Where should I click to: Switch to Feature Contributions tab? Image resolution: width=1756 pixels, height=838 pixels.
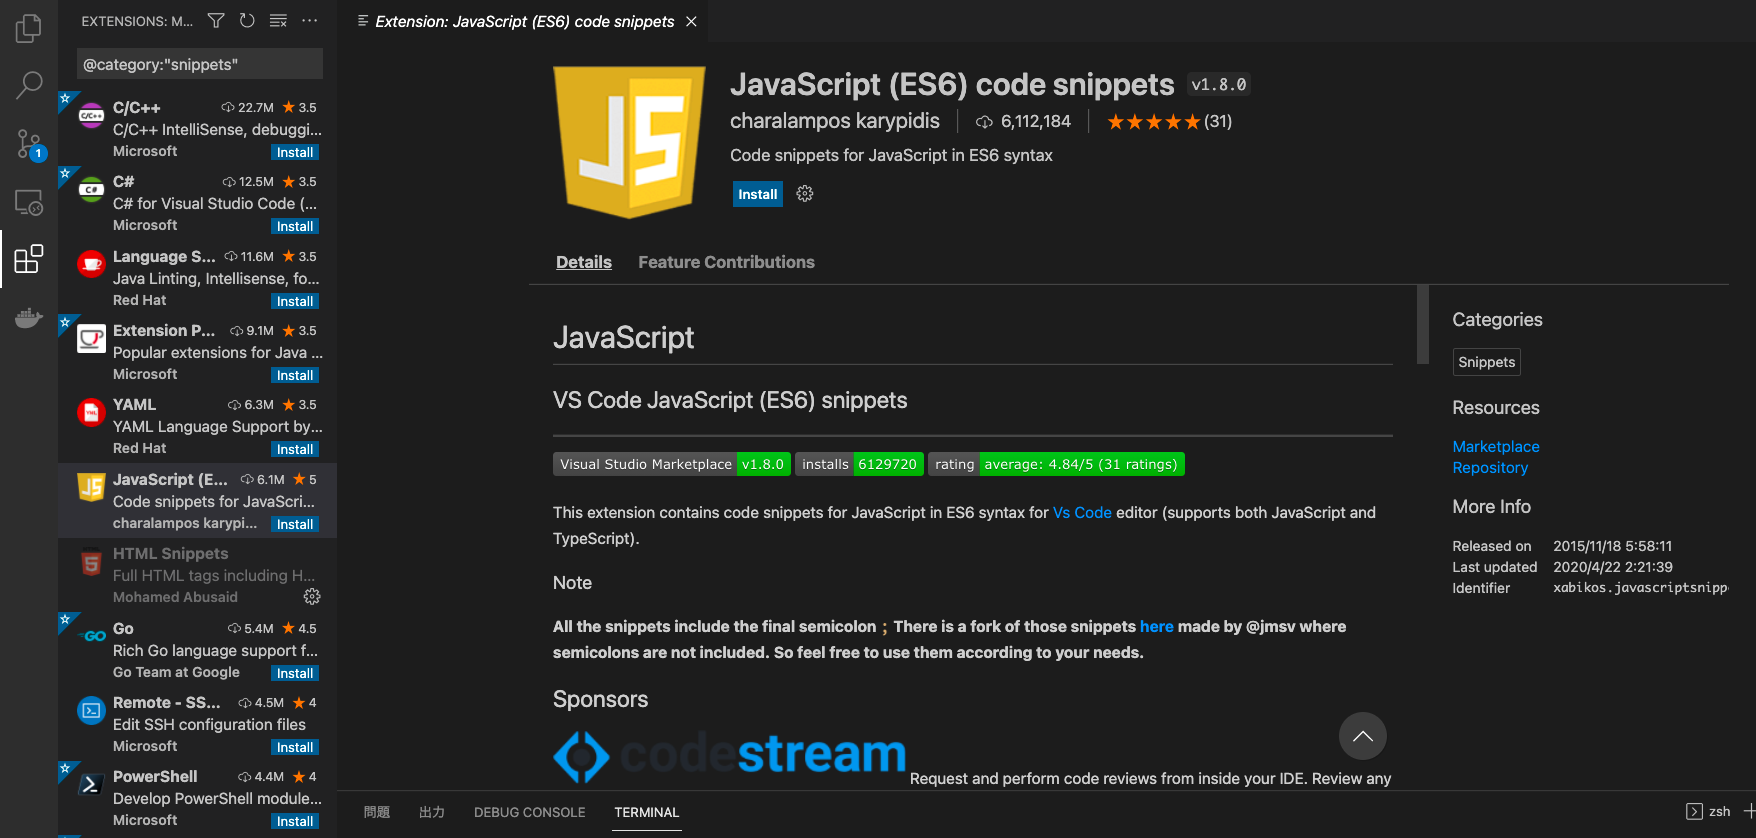(726, 262)
